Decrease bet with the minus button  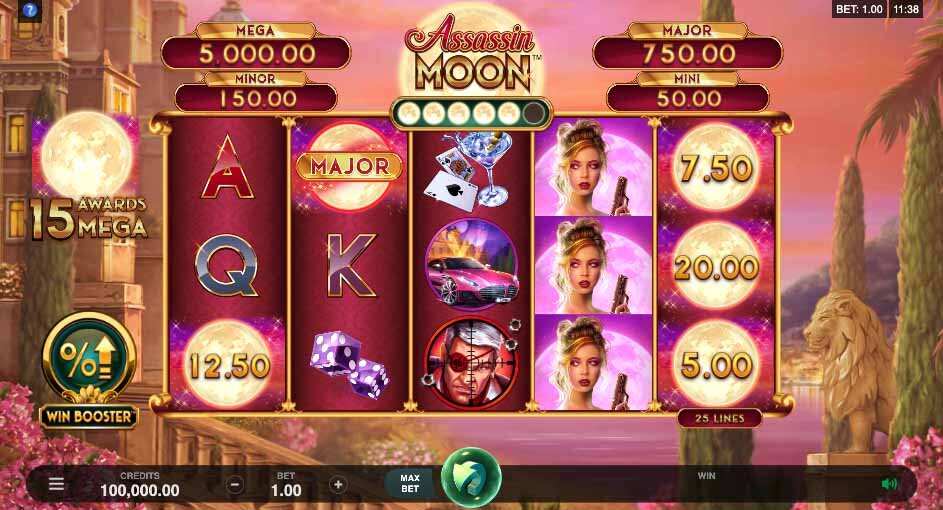[x=235, y=484]
